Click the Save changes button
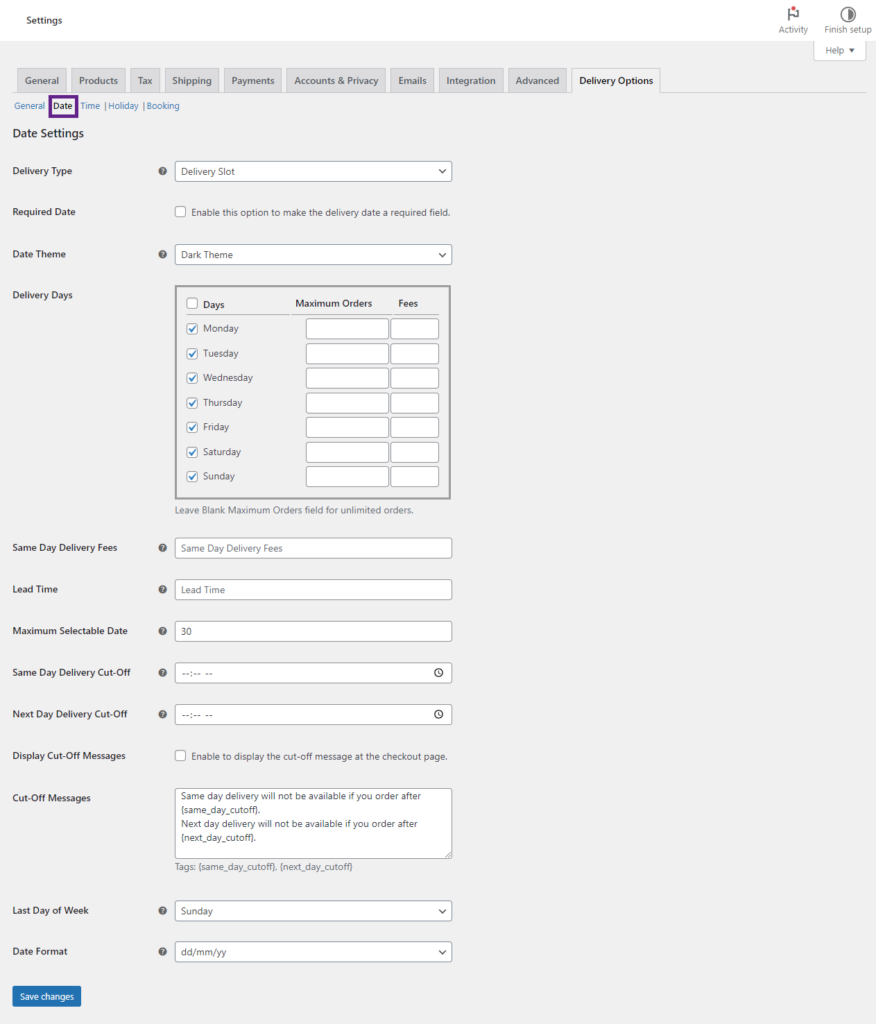Image resolution: width=876 pixels, height=1024 pixels. [46, 997]
